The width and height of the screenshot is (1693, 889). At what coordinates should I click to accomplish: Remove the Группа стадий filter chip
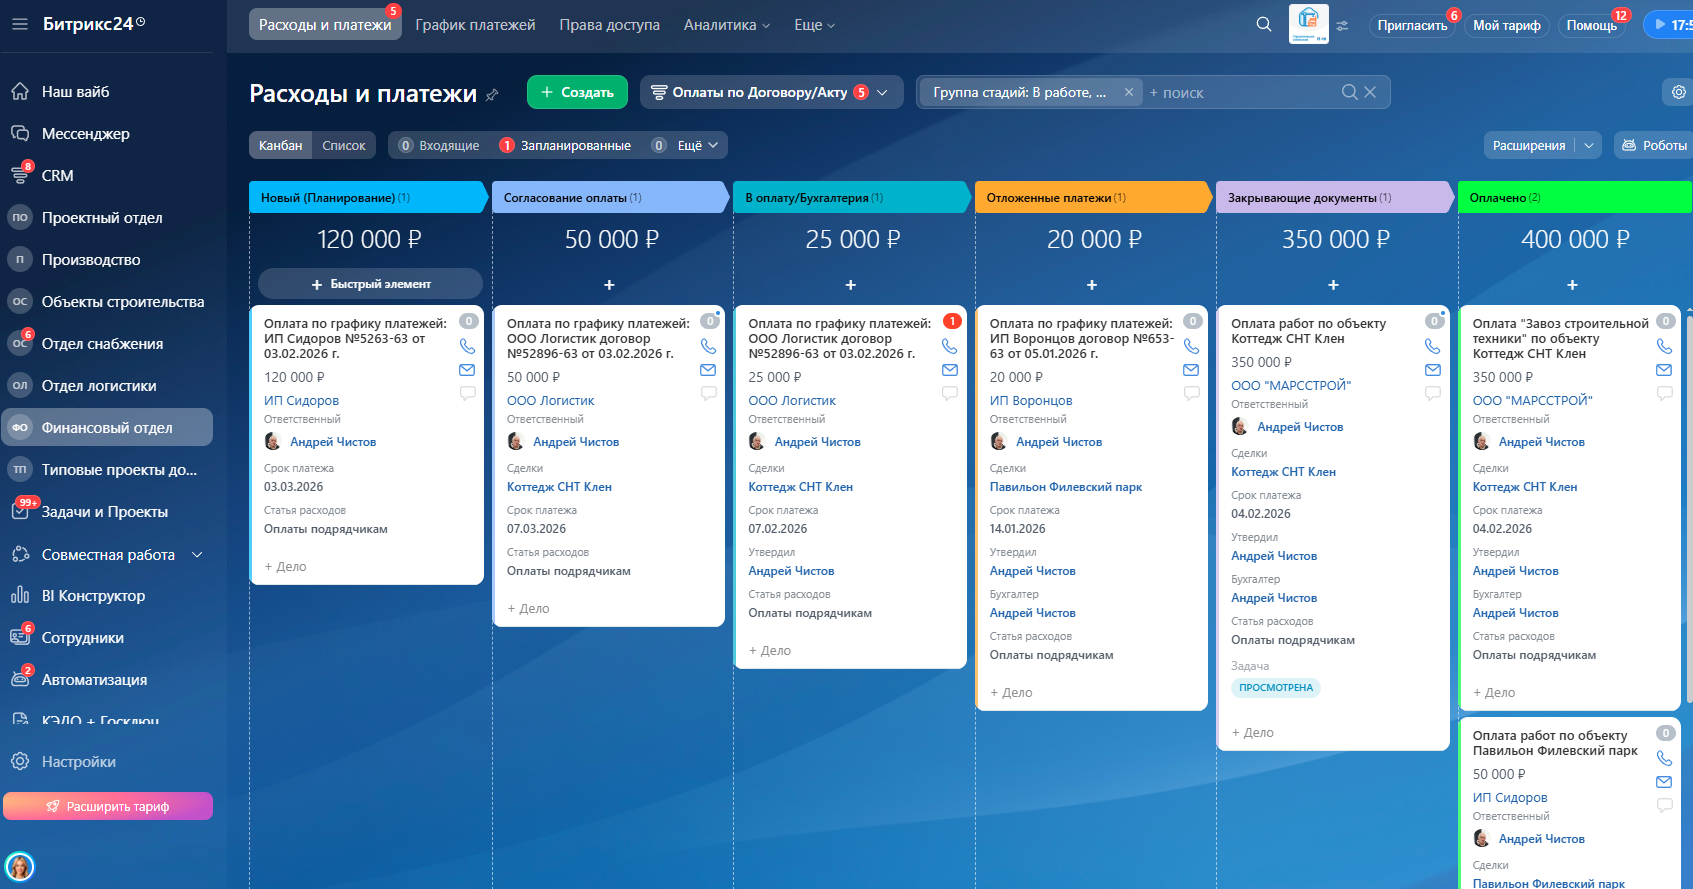pos(1129,92)
